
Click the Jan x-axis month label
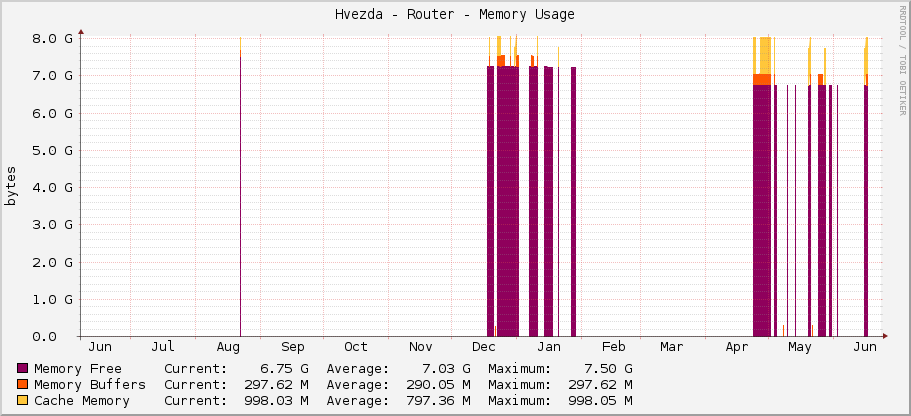(548, 347)
